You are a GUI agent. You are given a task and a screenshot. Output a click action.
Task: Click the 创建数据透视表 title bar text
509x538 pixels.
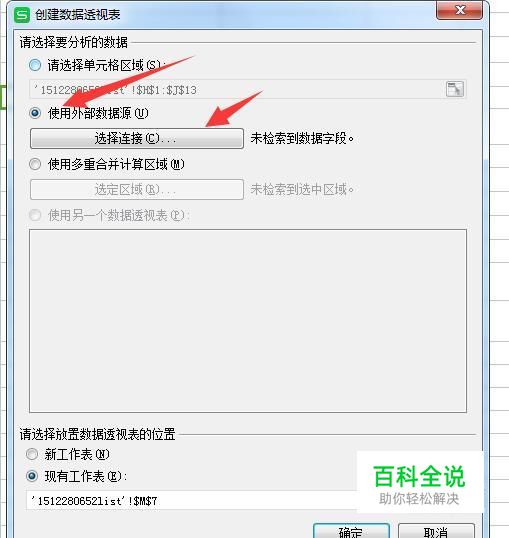click(78, 15)
